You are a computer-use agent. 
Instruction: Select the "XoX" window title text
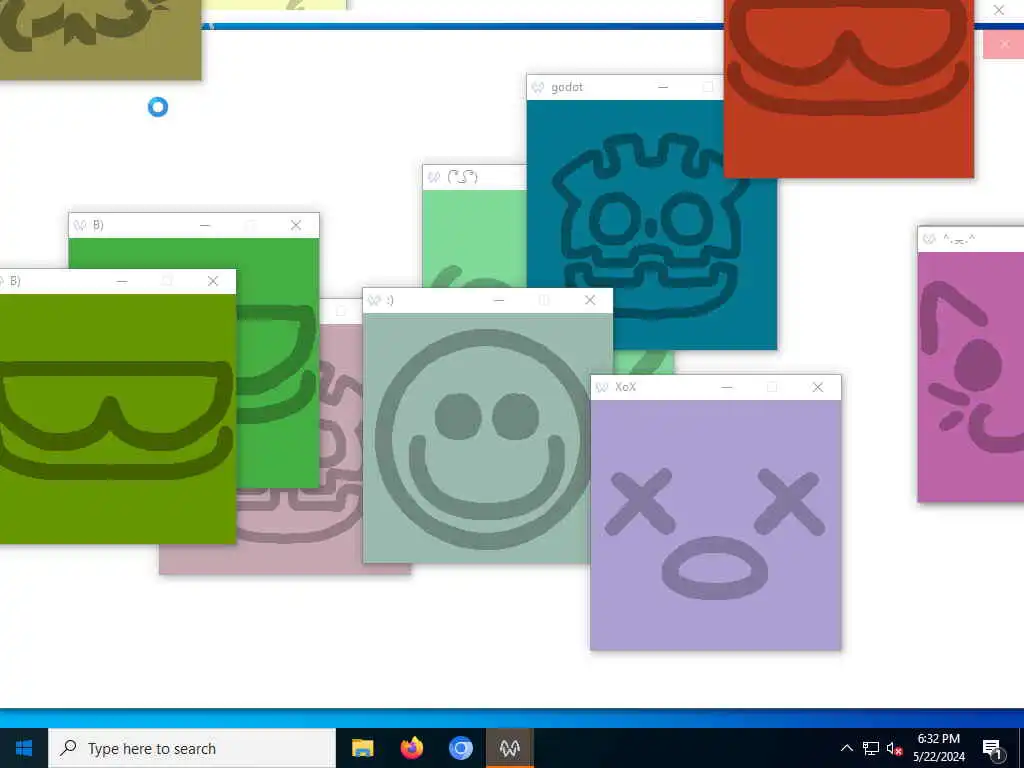click(625, 387)
